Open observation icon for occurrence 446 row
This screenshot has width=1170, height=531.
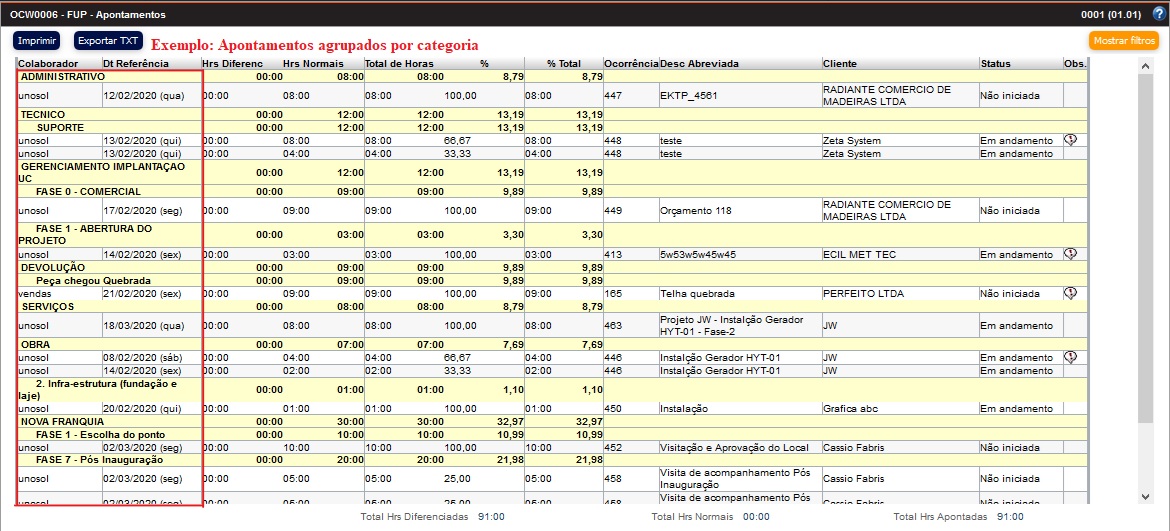1070,357
